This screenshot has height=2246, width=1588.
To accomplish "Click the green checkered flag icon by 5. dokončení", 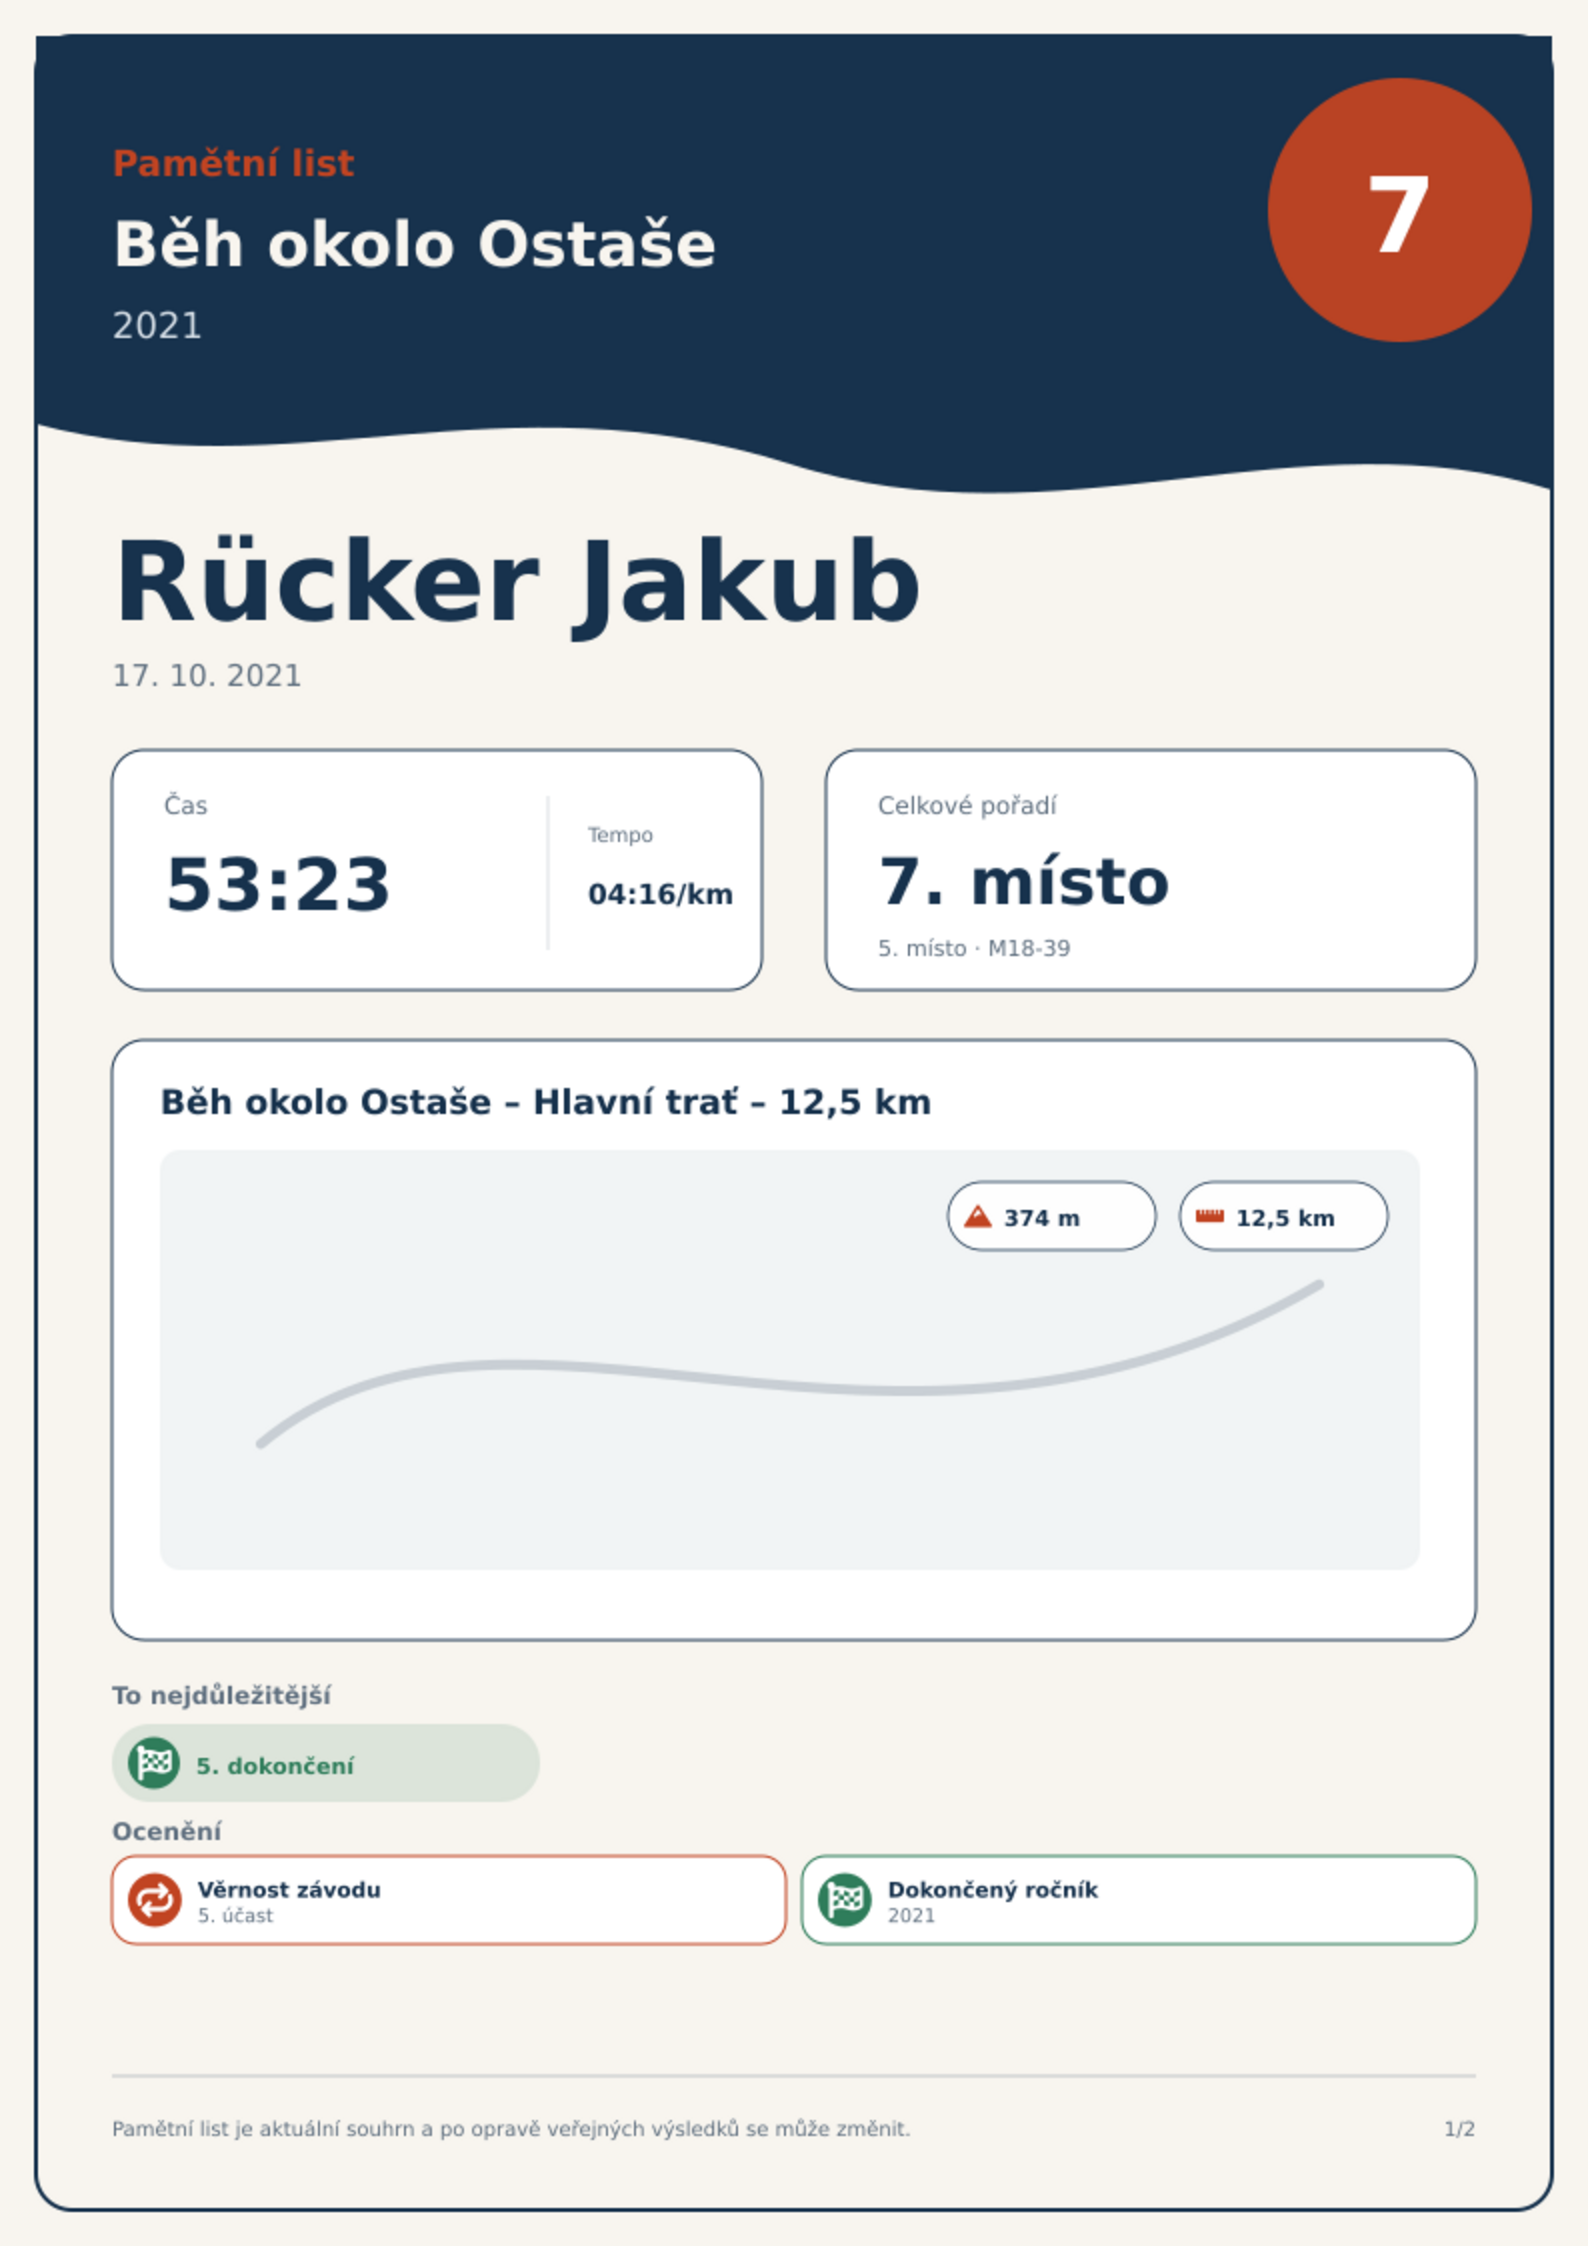I will pos(154,1763).
